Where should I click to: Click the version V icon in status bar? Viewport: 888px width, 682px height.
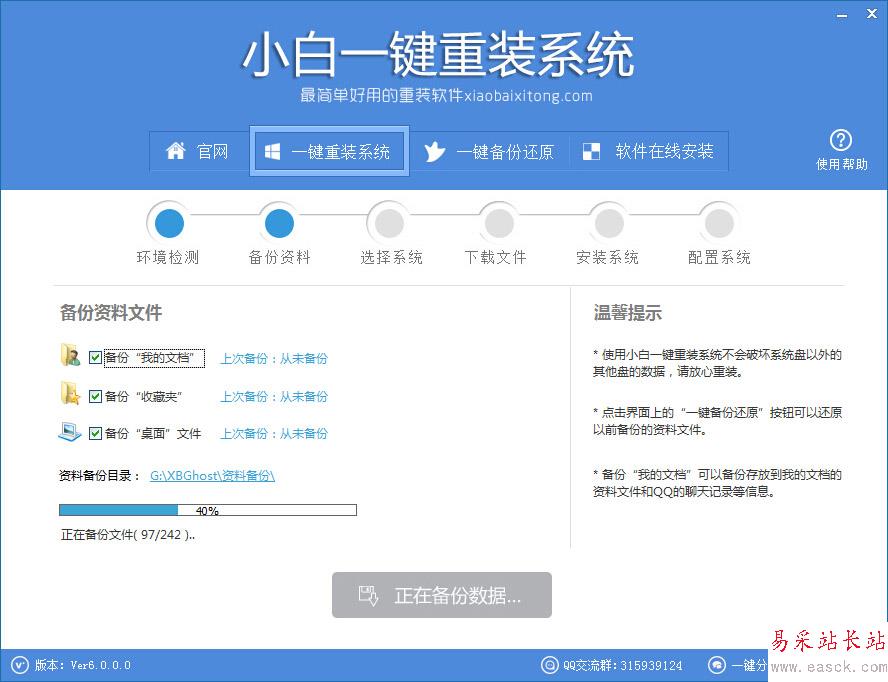(x=20, y=665)
